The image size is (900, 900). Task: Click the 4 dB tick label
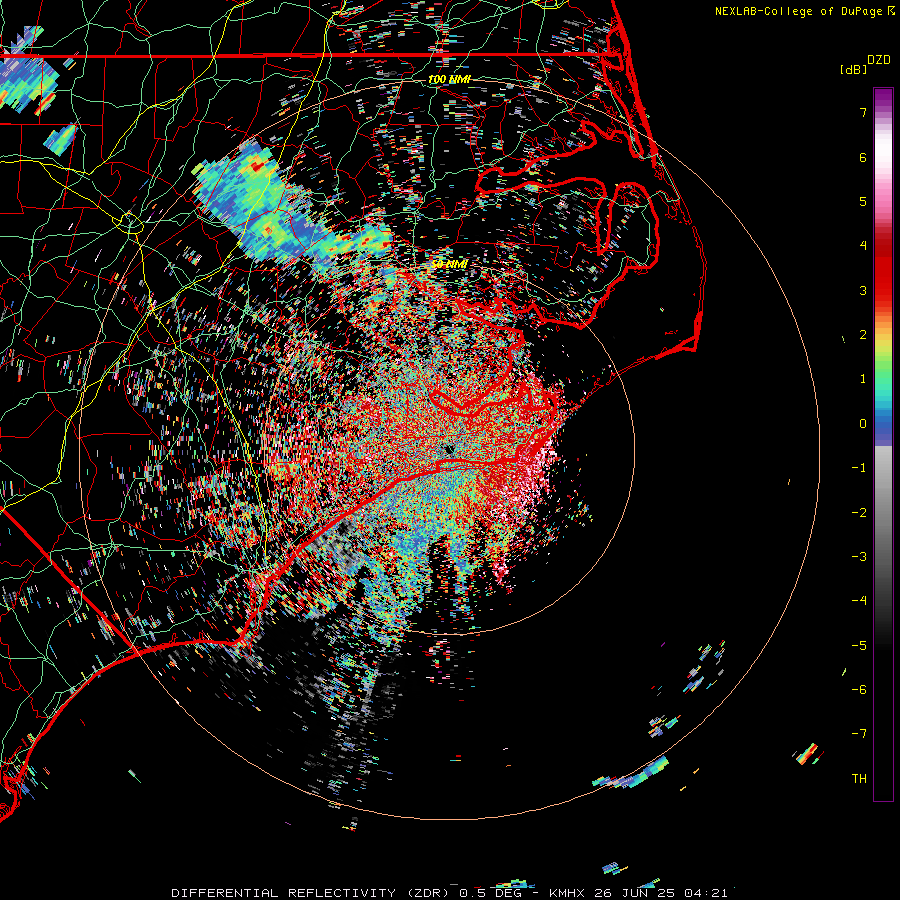[863, 246]
